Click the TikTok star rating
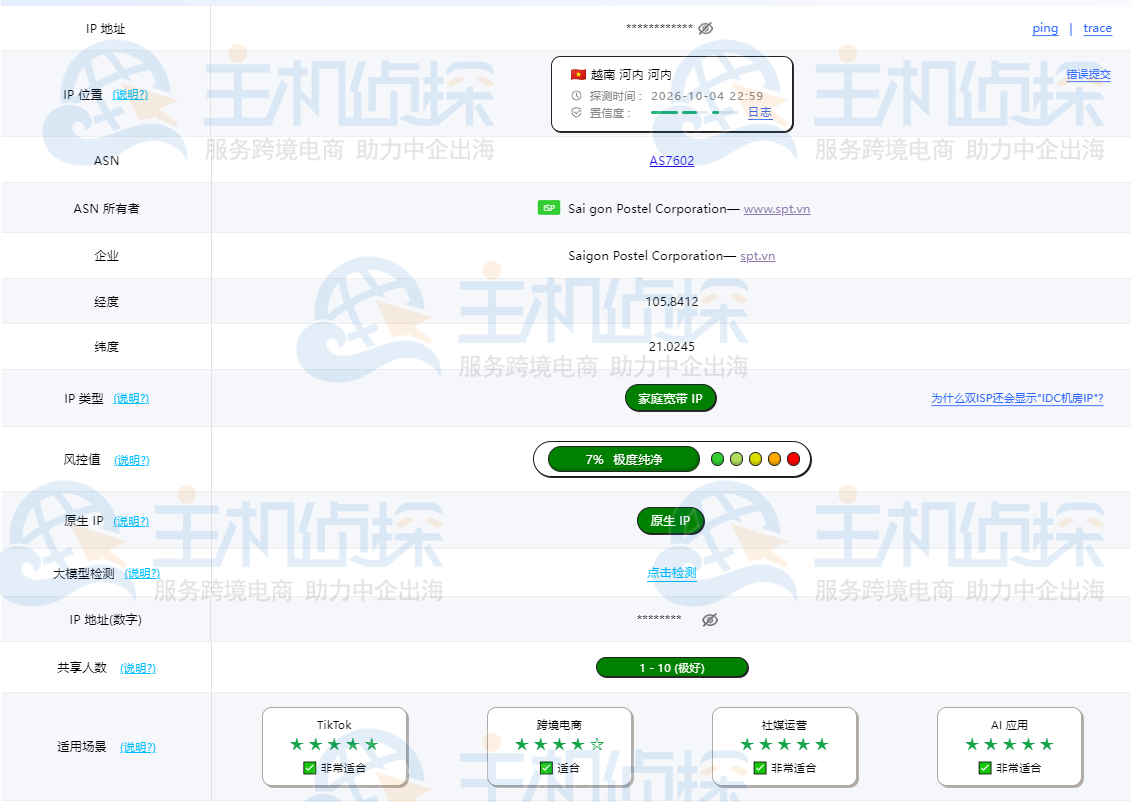Viewport: 1131px width, 802px height. 334,744
